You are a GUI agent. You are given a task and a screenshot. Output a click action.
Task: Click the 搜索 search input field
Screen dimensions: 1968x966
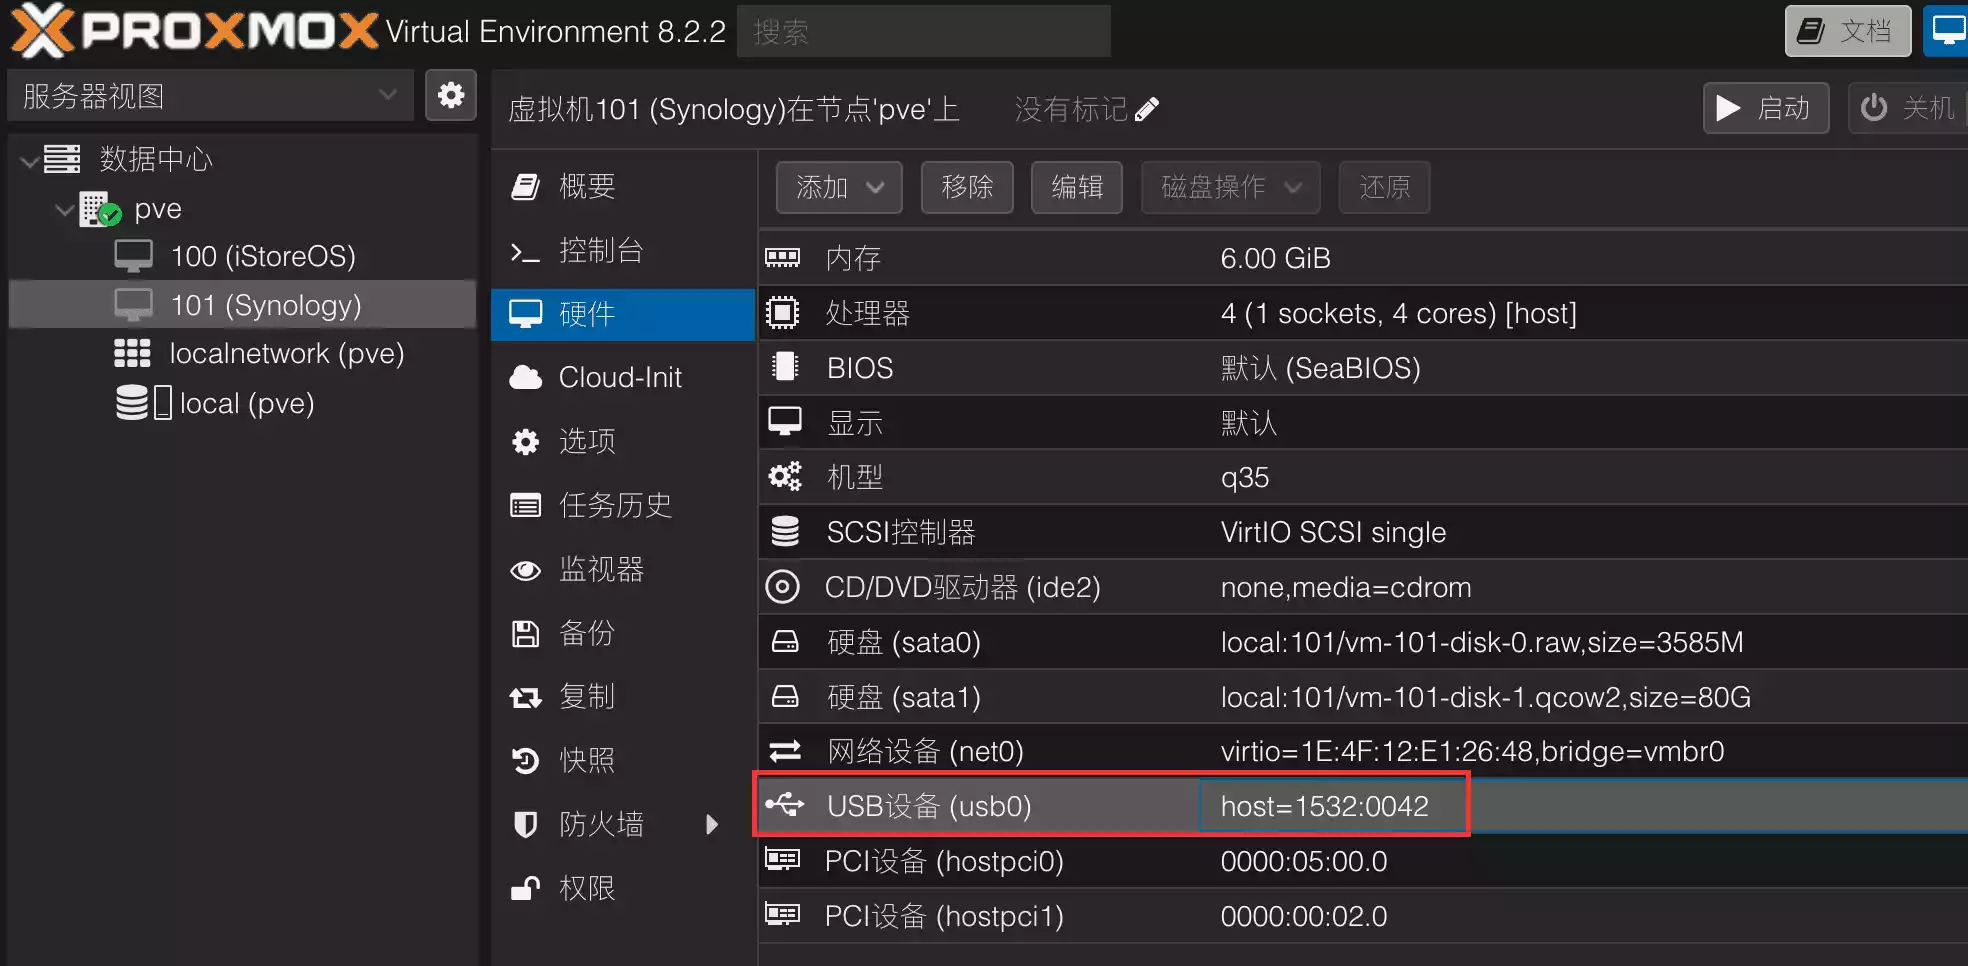(923, 32)
